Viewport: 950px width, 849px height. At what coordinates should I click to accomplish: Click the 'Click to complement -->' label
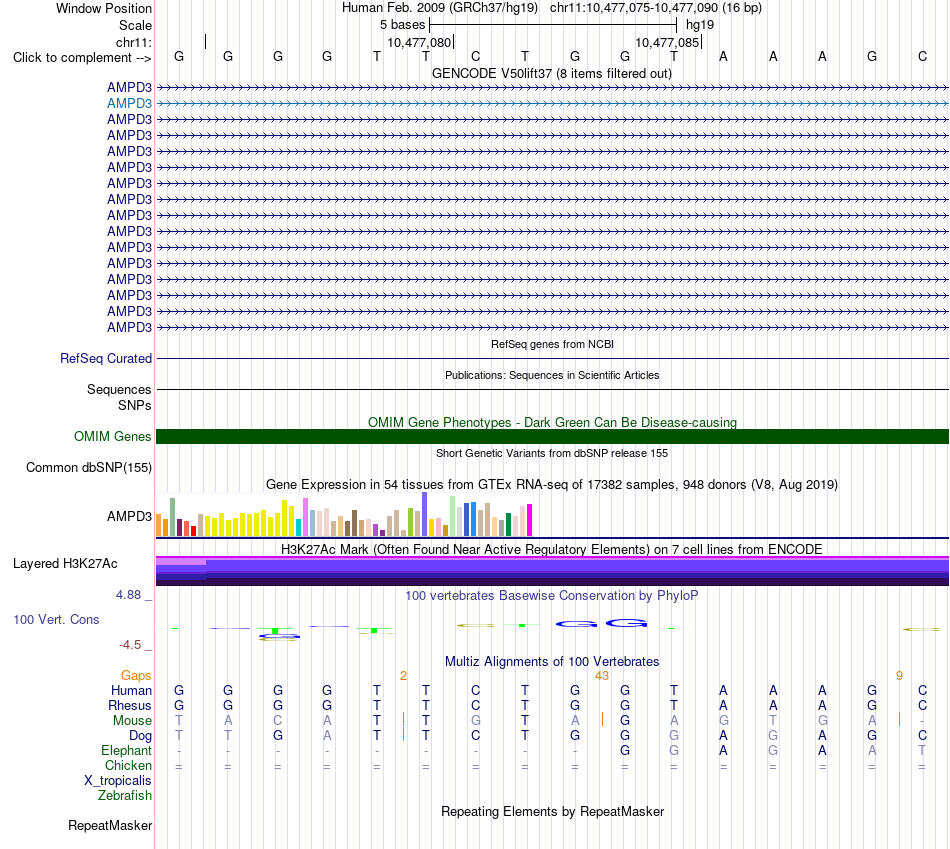coord(82,58)
